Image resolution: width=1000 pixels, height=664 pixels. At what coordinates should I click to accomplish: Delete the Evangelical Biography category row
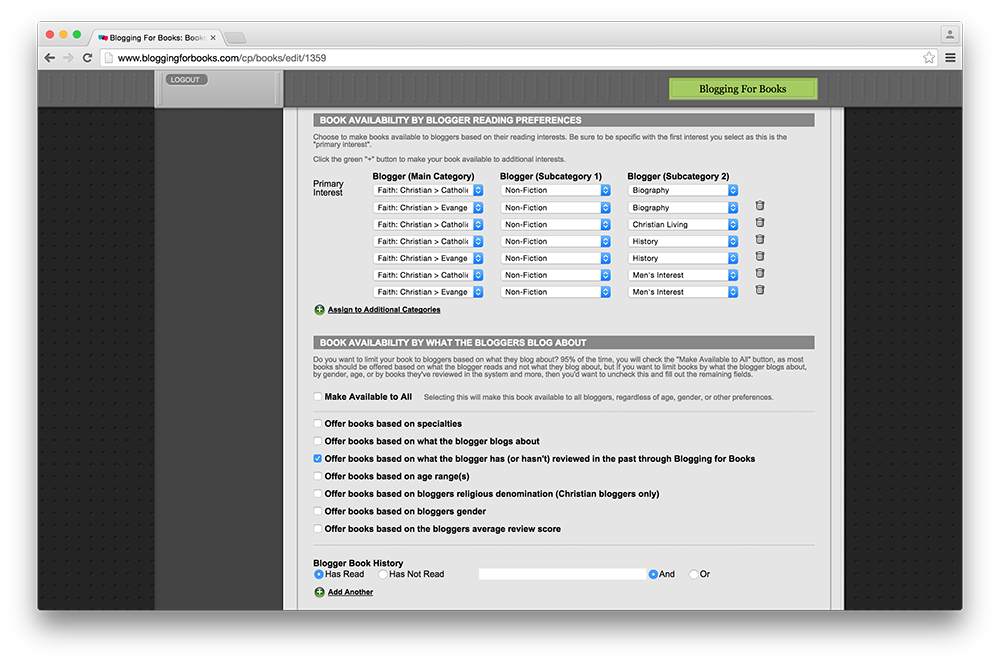click(760, 207)
